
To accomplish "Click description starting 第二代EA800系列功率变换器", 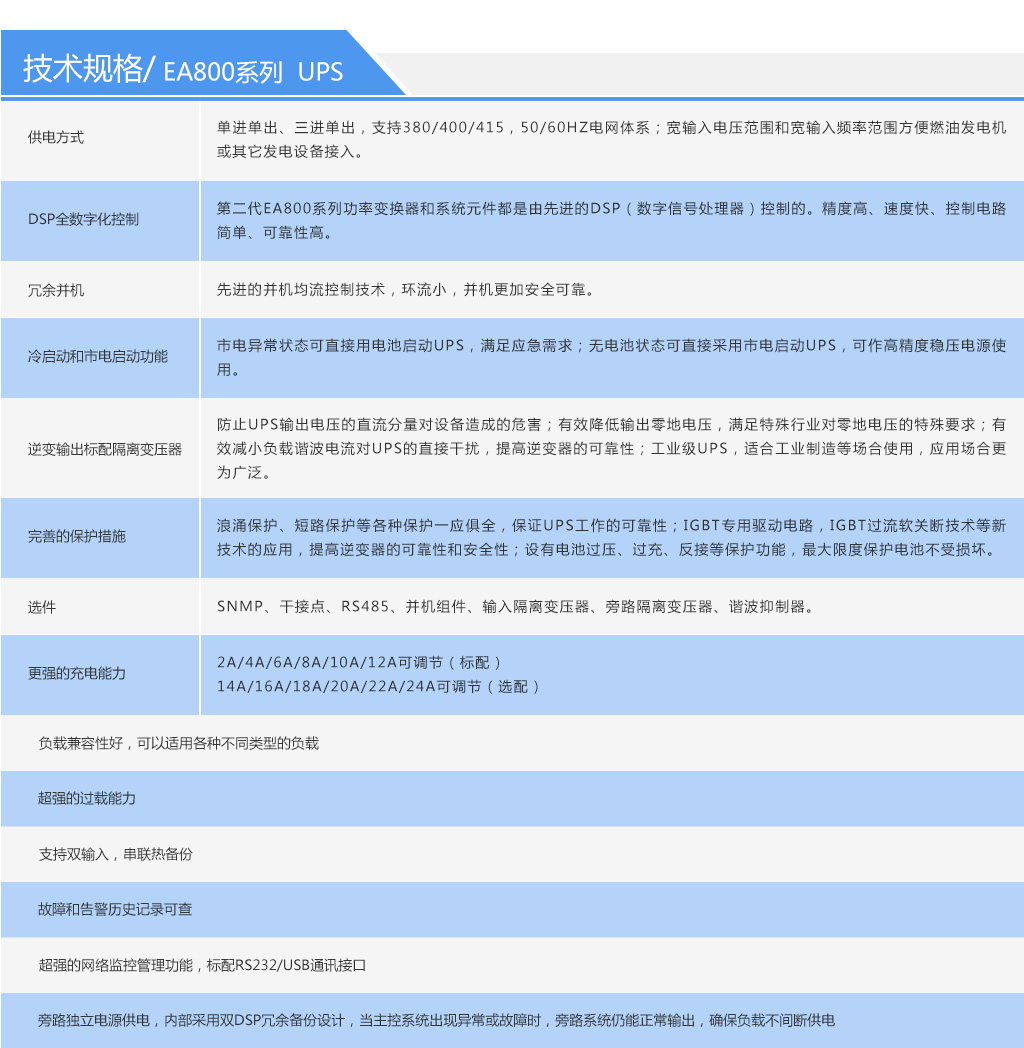I will pyautogui.click(x=611, y=221).
